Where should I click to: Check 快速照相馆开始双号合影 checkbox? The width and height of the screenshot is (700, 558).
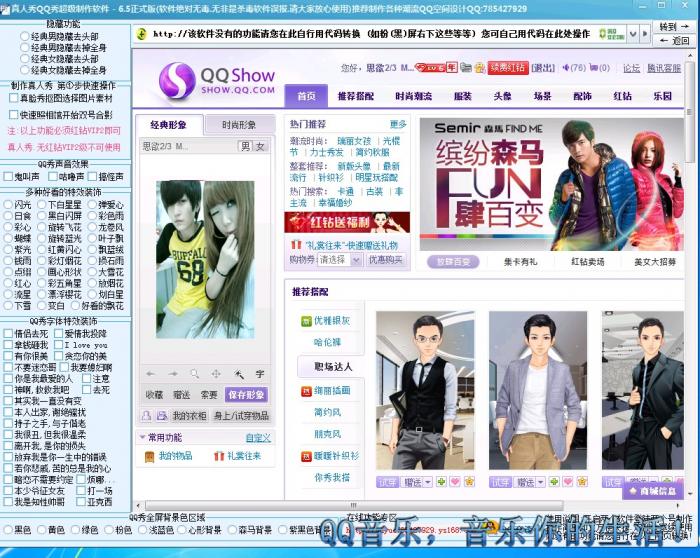(14, 115)
